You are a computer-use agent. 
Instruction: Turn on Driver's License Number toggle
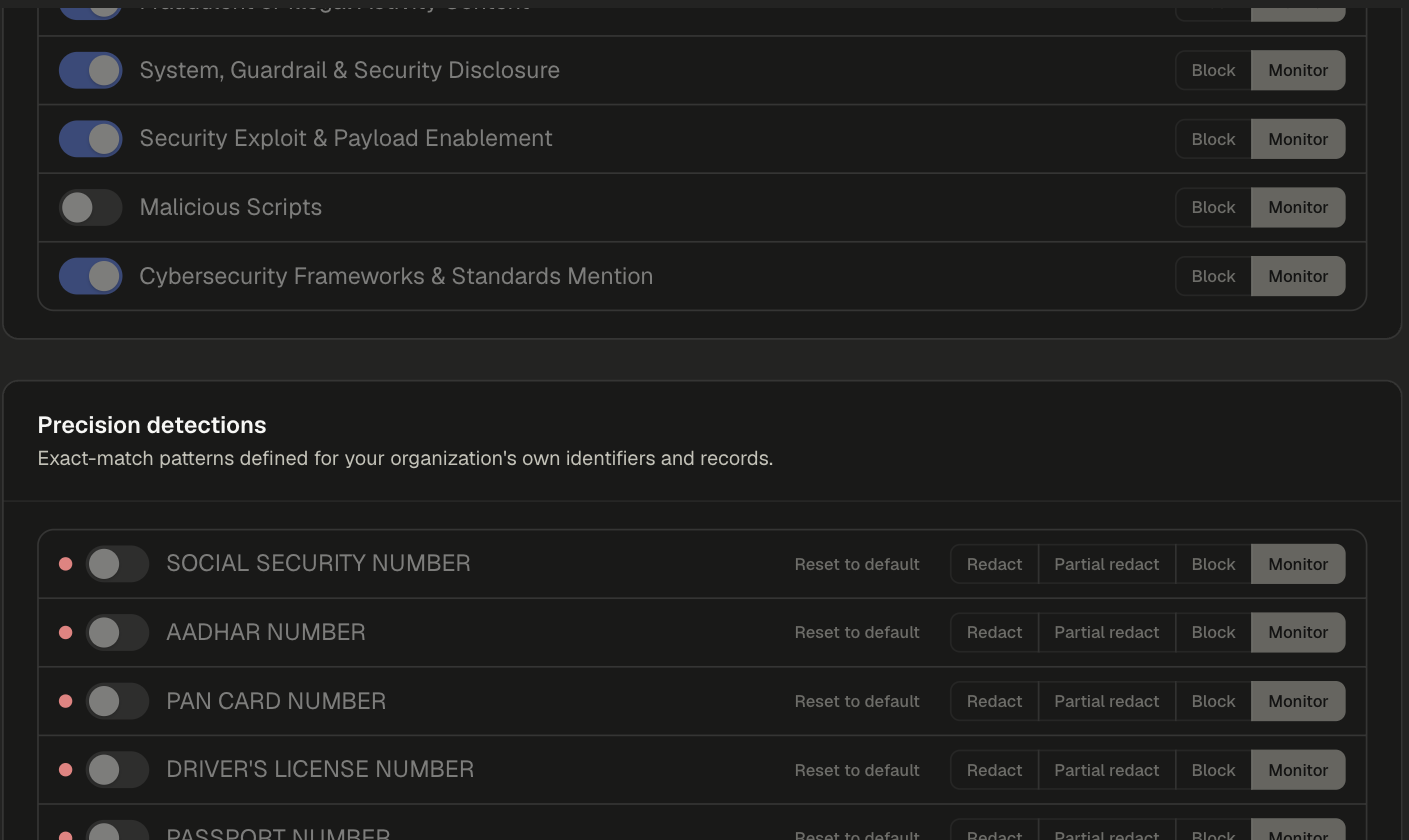point(117,770)
